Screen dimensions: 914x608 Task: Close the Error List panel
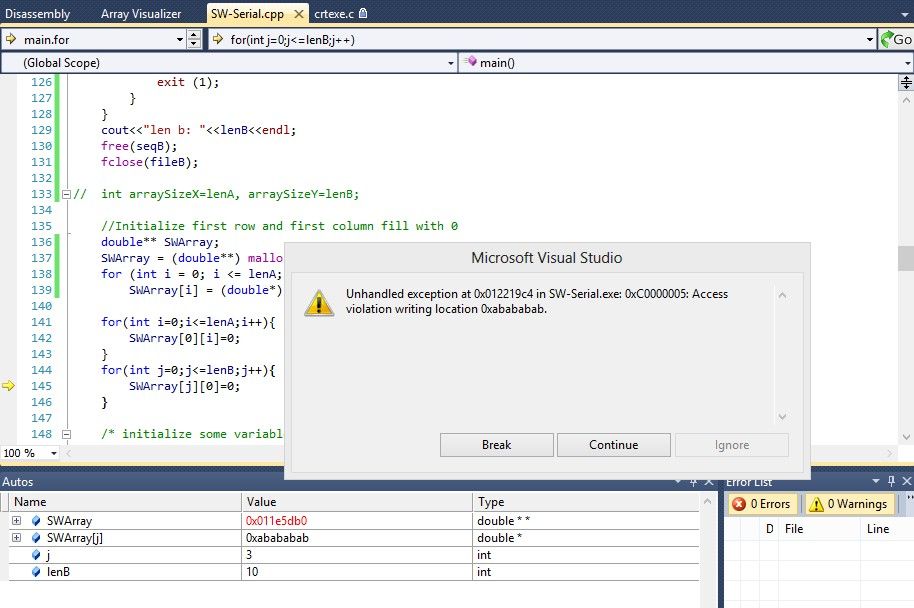[x=906, y=481]
